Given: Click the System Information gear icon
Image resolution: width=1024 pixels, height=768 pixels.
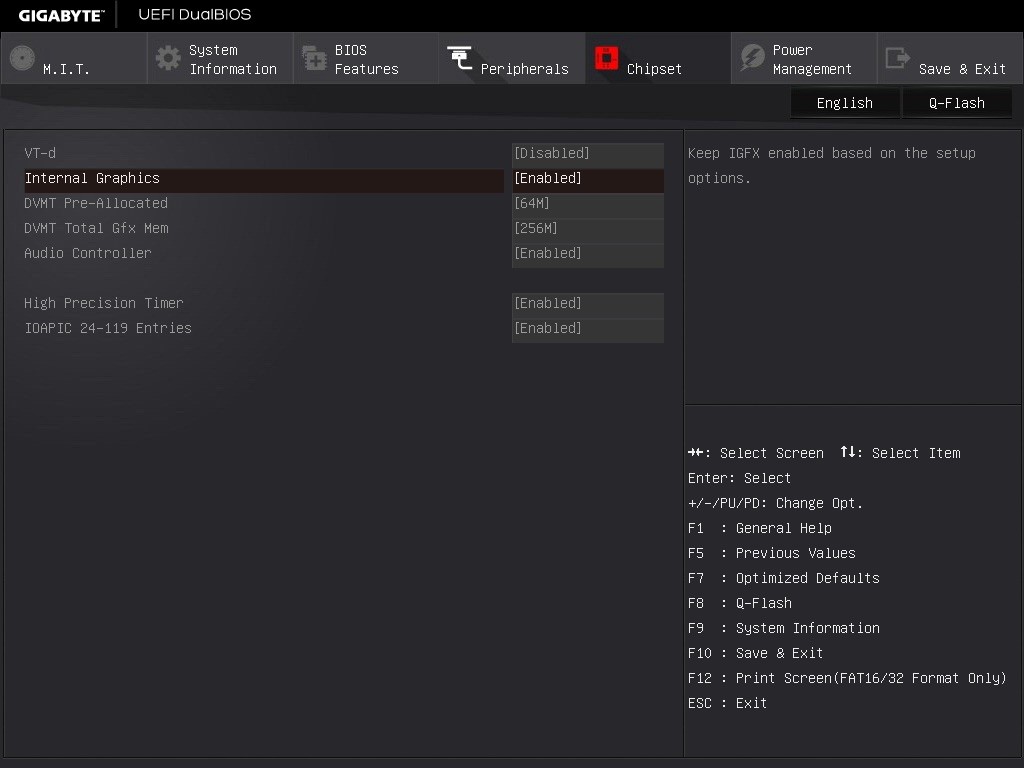Looking at the screenshot, I should tap(168, 58).
